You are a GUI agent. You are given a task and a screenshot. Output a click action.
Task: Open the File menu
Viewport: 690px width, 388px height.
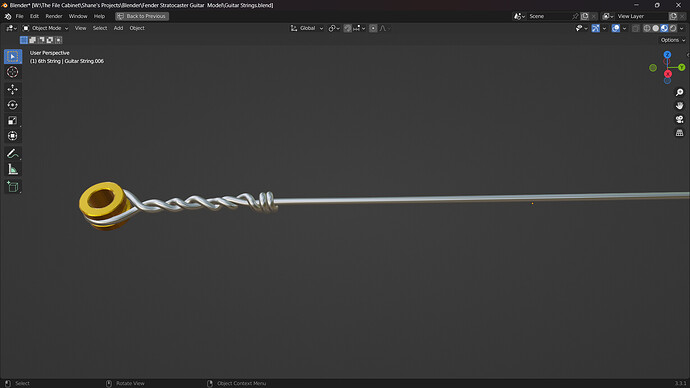pos(19,16)
